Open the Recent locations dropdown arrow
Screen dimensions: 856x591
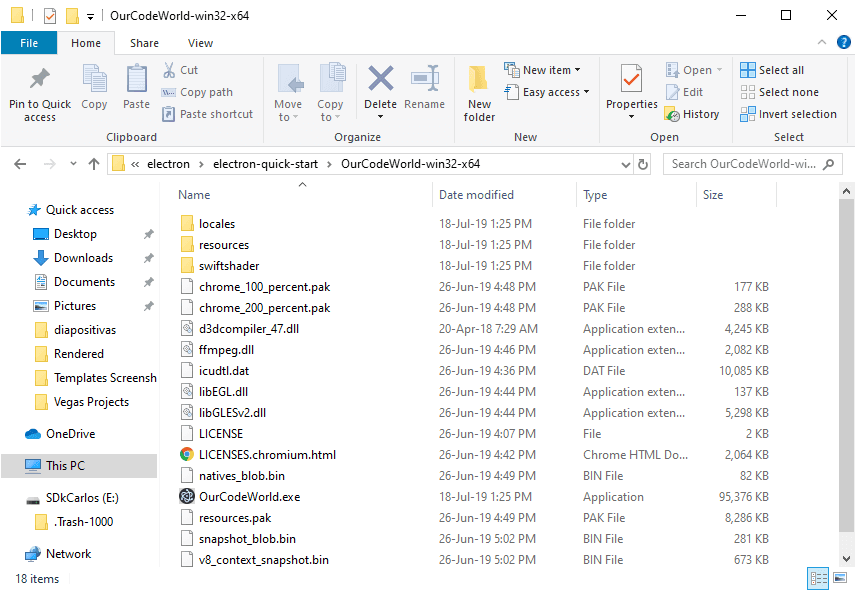tap(73, 164)
